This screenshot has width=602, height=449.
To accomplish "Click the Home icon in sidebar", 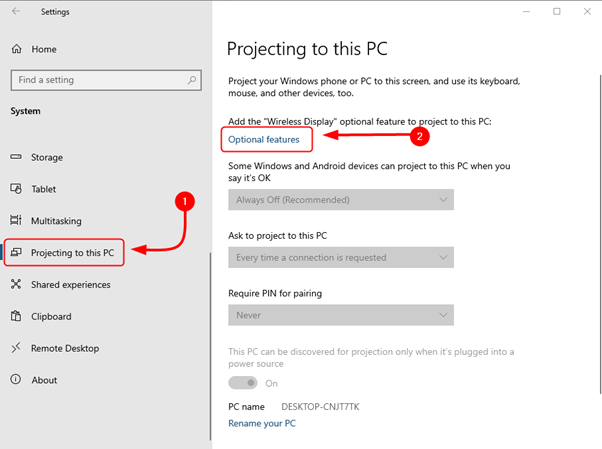I will (16, 49).
